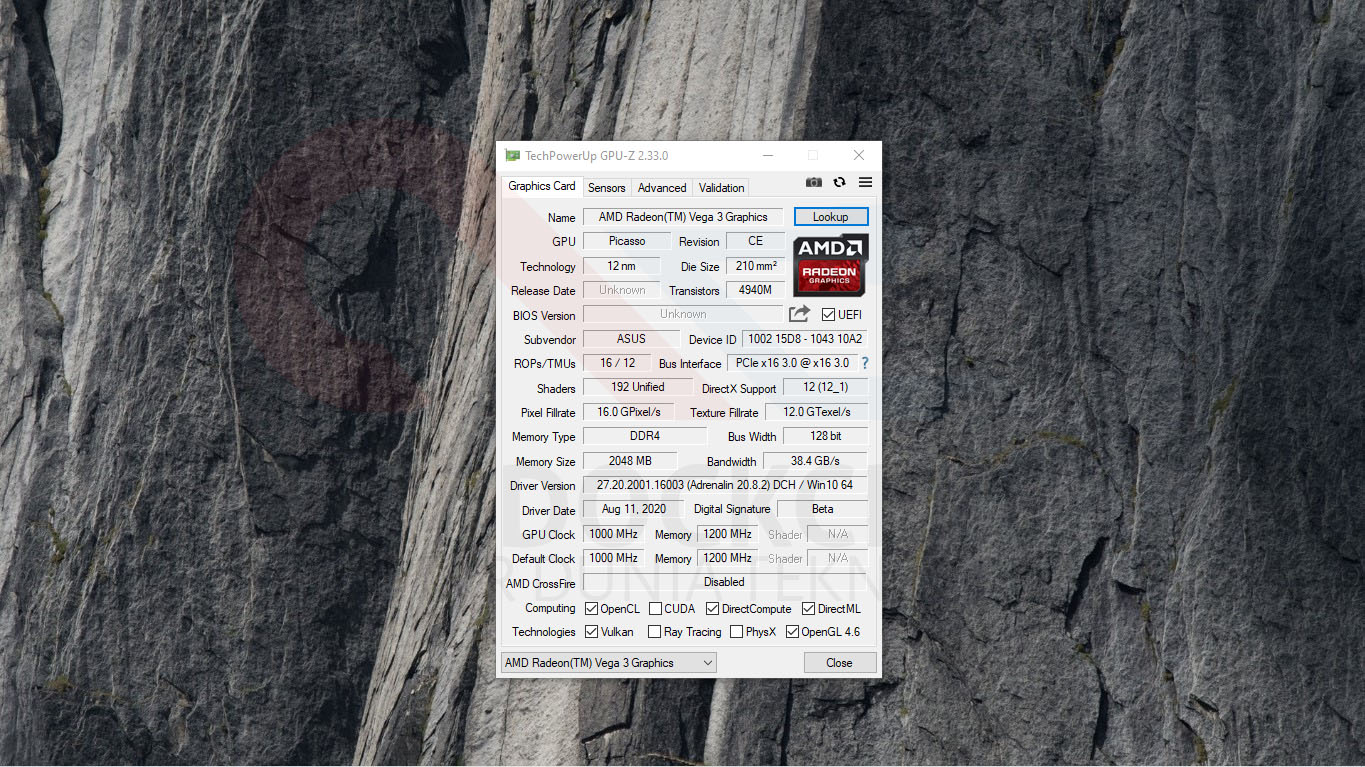Switch to the Sensors tab
The width and height of the screenshot is (1365, 767).
[607, 188]
